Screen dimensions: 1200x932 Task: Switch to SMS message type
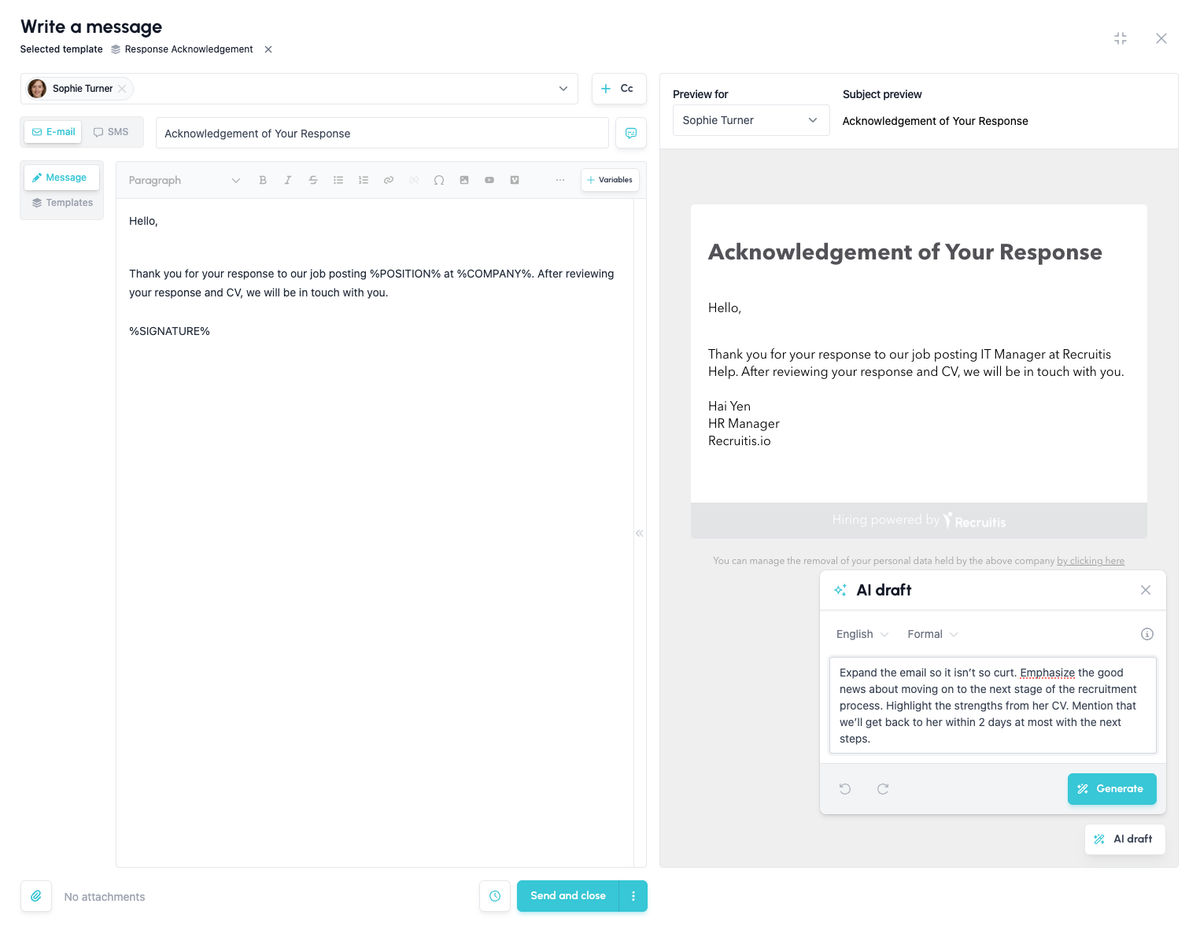coord(111,132)
